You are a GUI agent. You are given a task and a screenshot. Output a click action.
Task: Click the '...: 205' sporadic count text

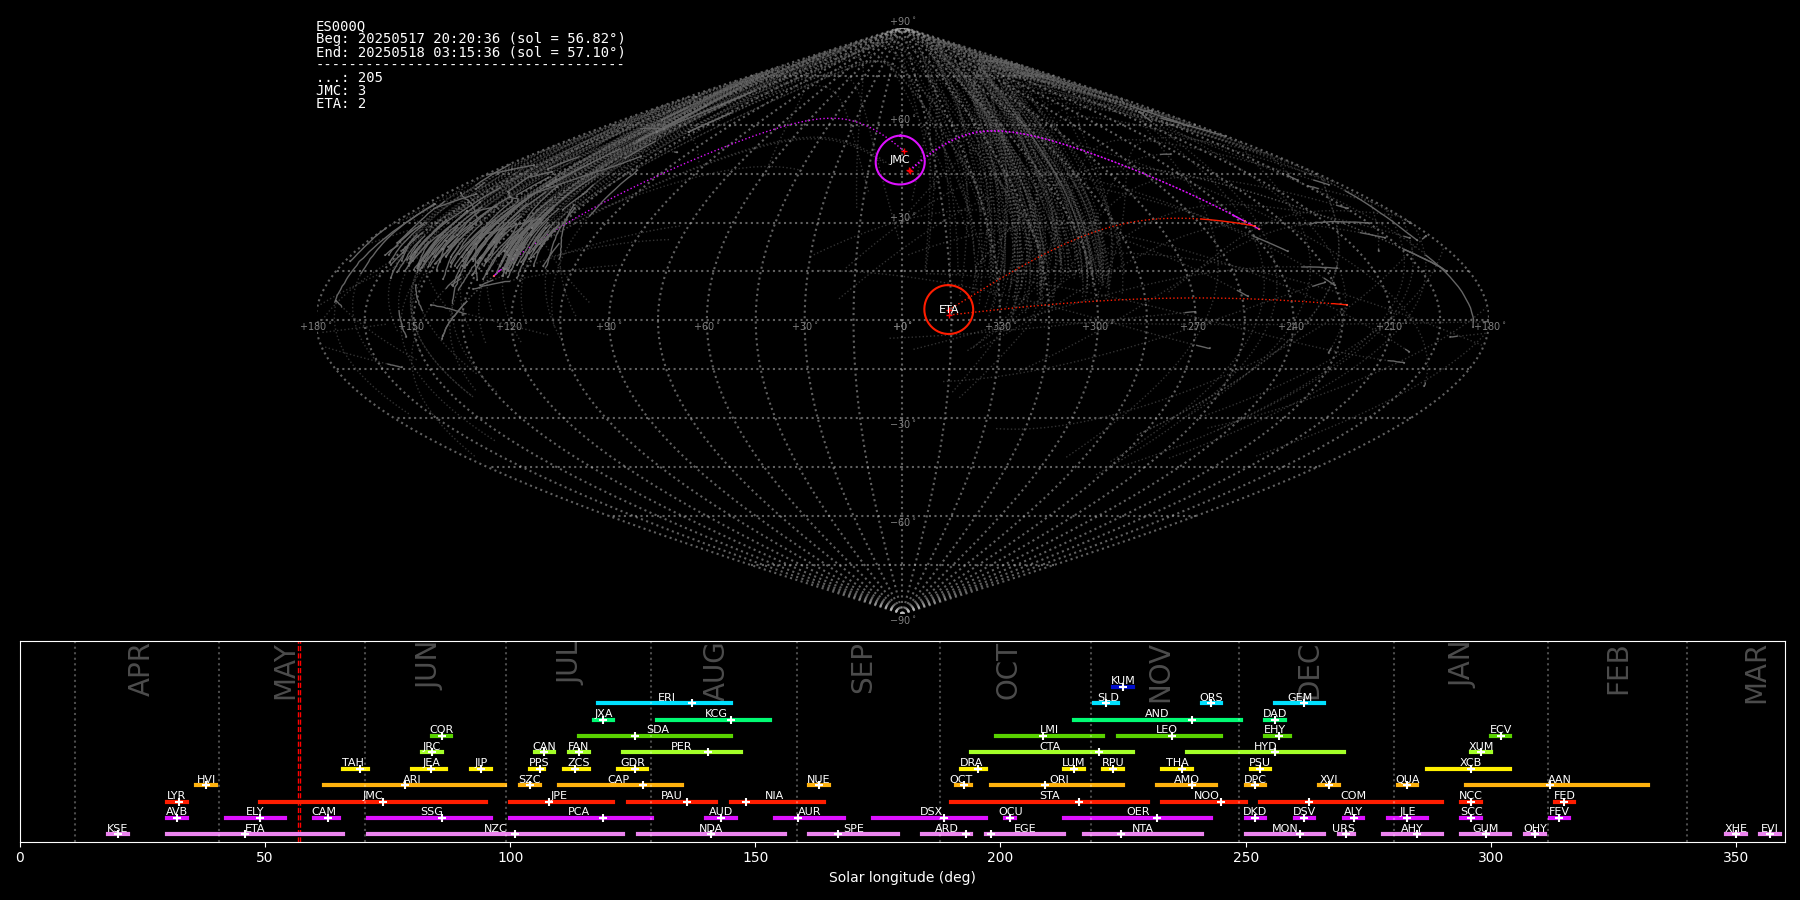point(349,78)
